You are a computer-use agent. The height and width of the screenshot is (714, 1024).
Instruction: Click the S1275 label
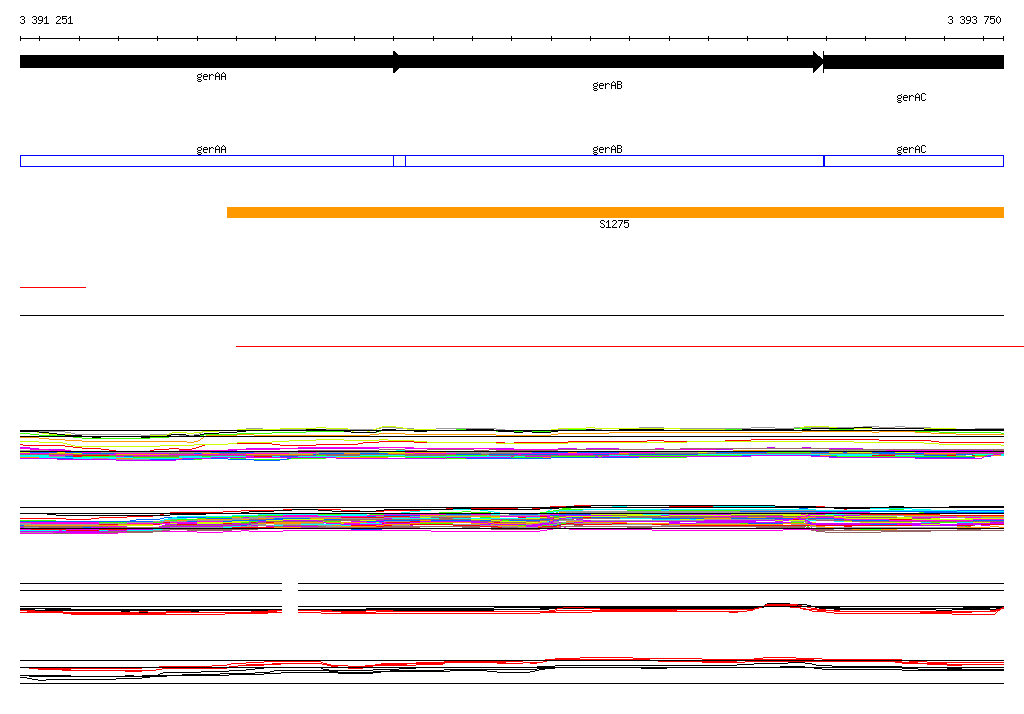pos(614,224)
